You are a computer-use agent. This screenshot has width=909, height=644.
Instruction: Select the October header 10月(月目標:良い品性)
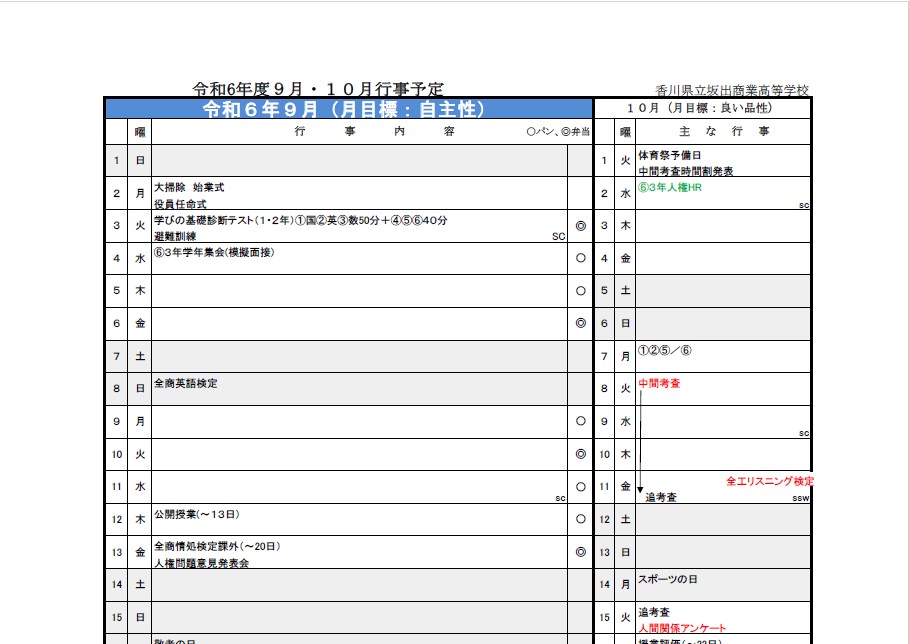click(x=699, y=108)
